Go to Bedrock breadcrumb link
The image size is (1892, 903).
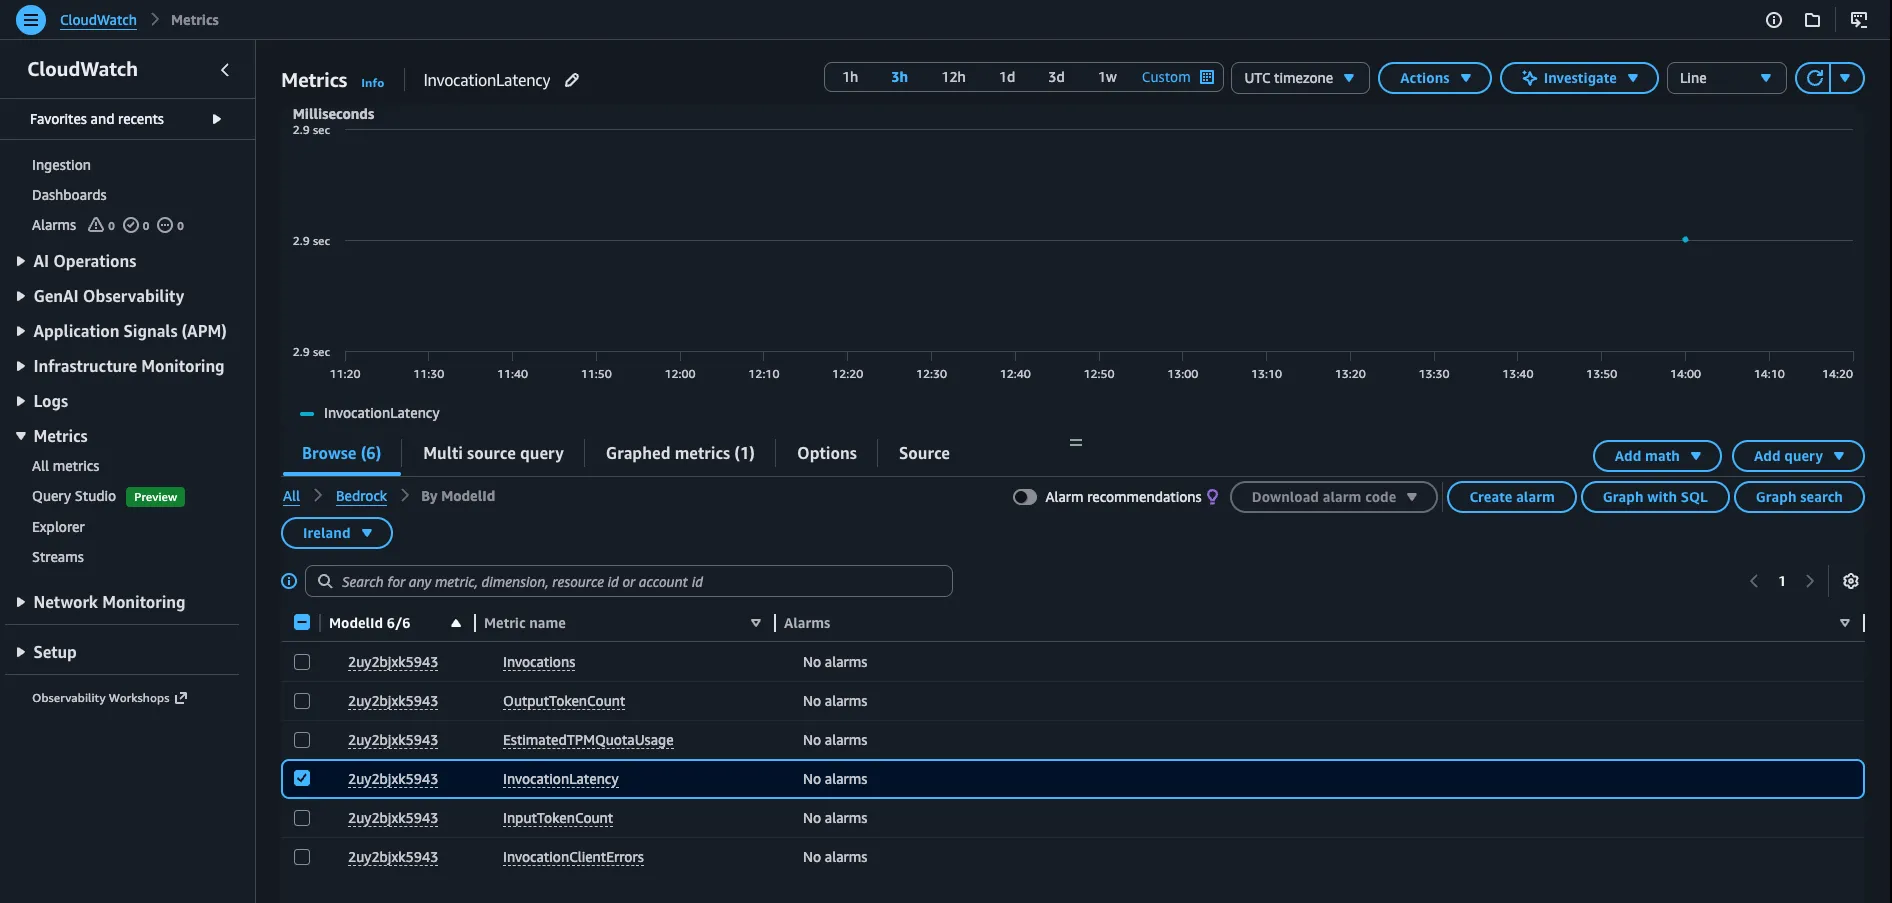(x=361, y=496)
